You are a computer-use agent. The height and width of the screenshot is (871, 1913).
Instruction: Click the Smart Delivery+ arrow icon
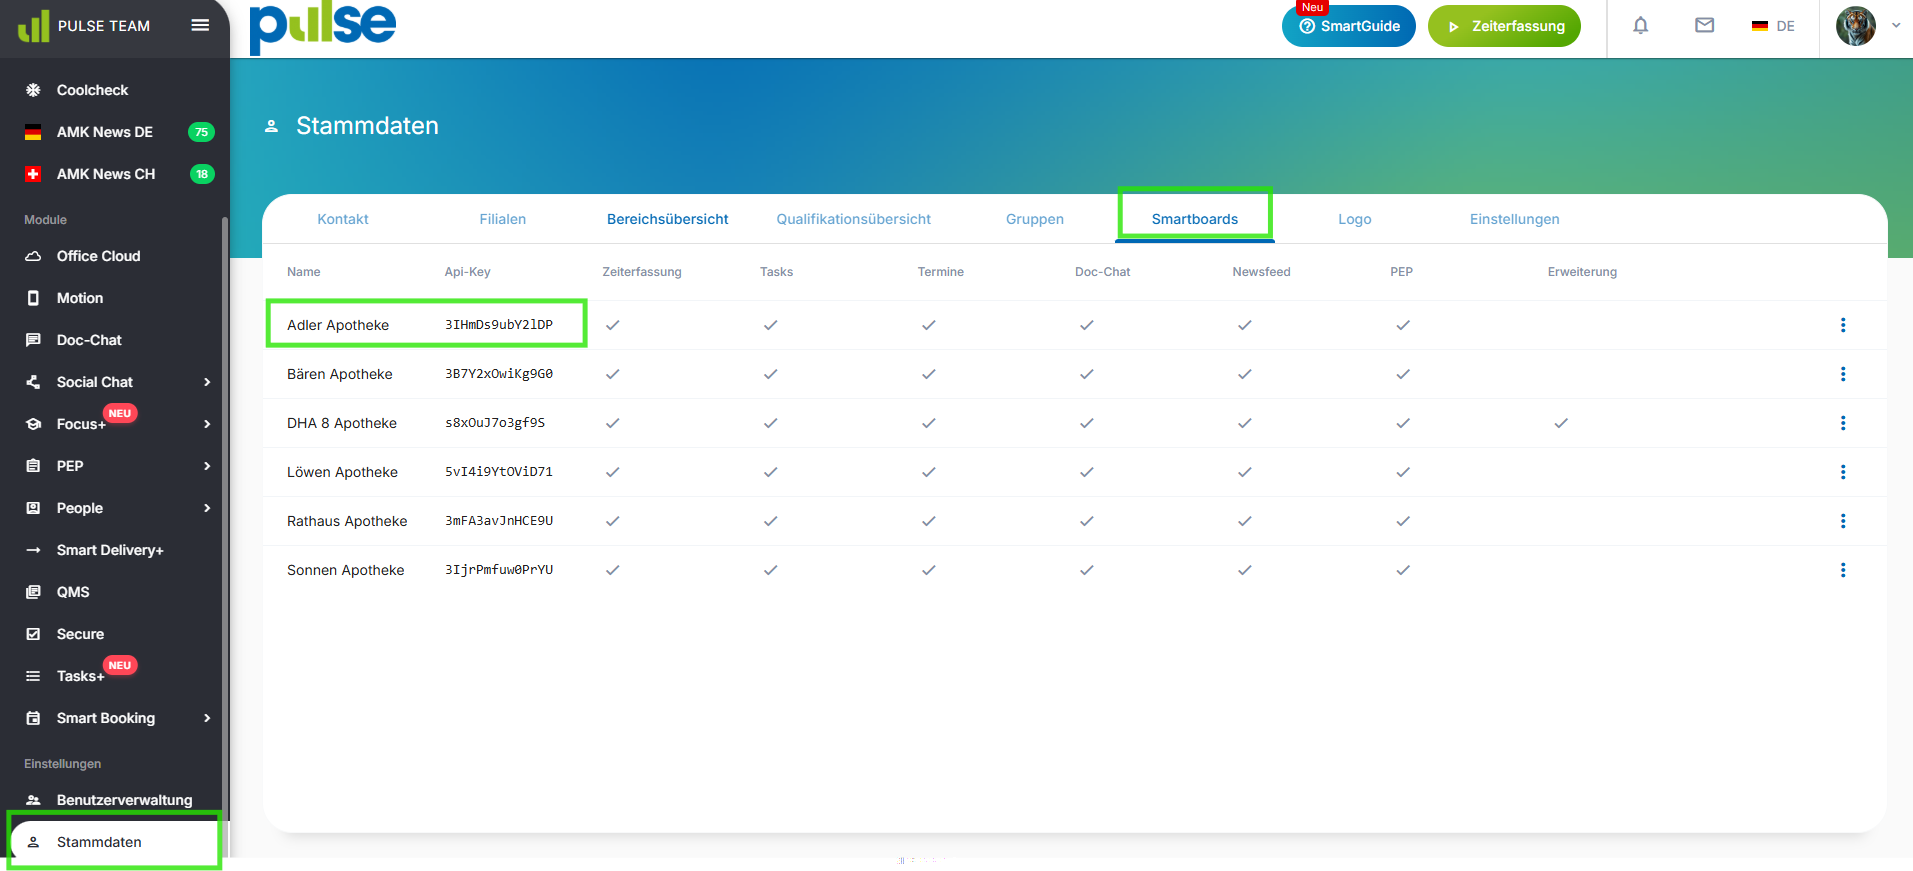[33, 550]
